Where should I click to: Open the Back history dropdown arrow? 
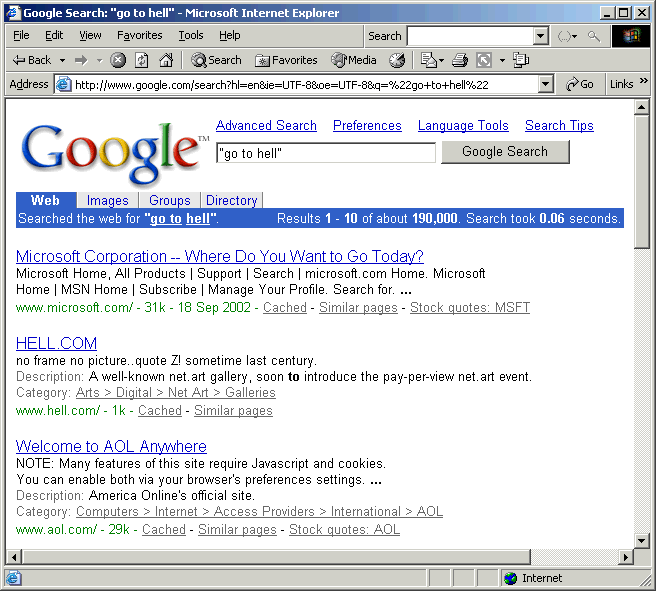tap(62, 61)
